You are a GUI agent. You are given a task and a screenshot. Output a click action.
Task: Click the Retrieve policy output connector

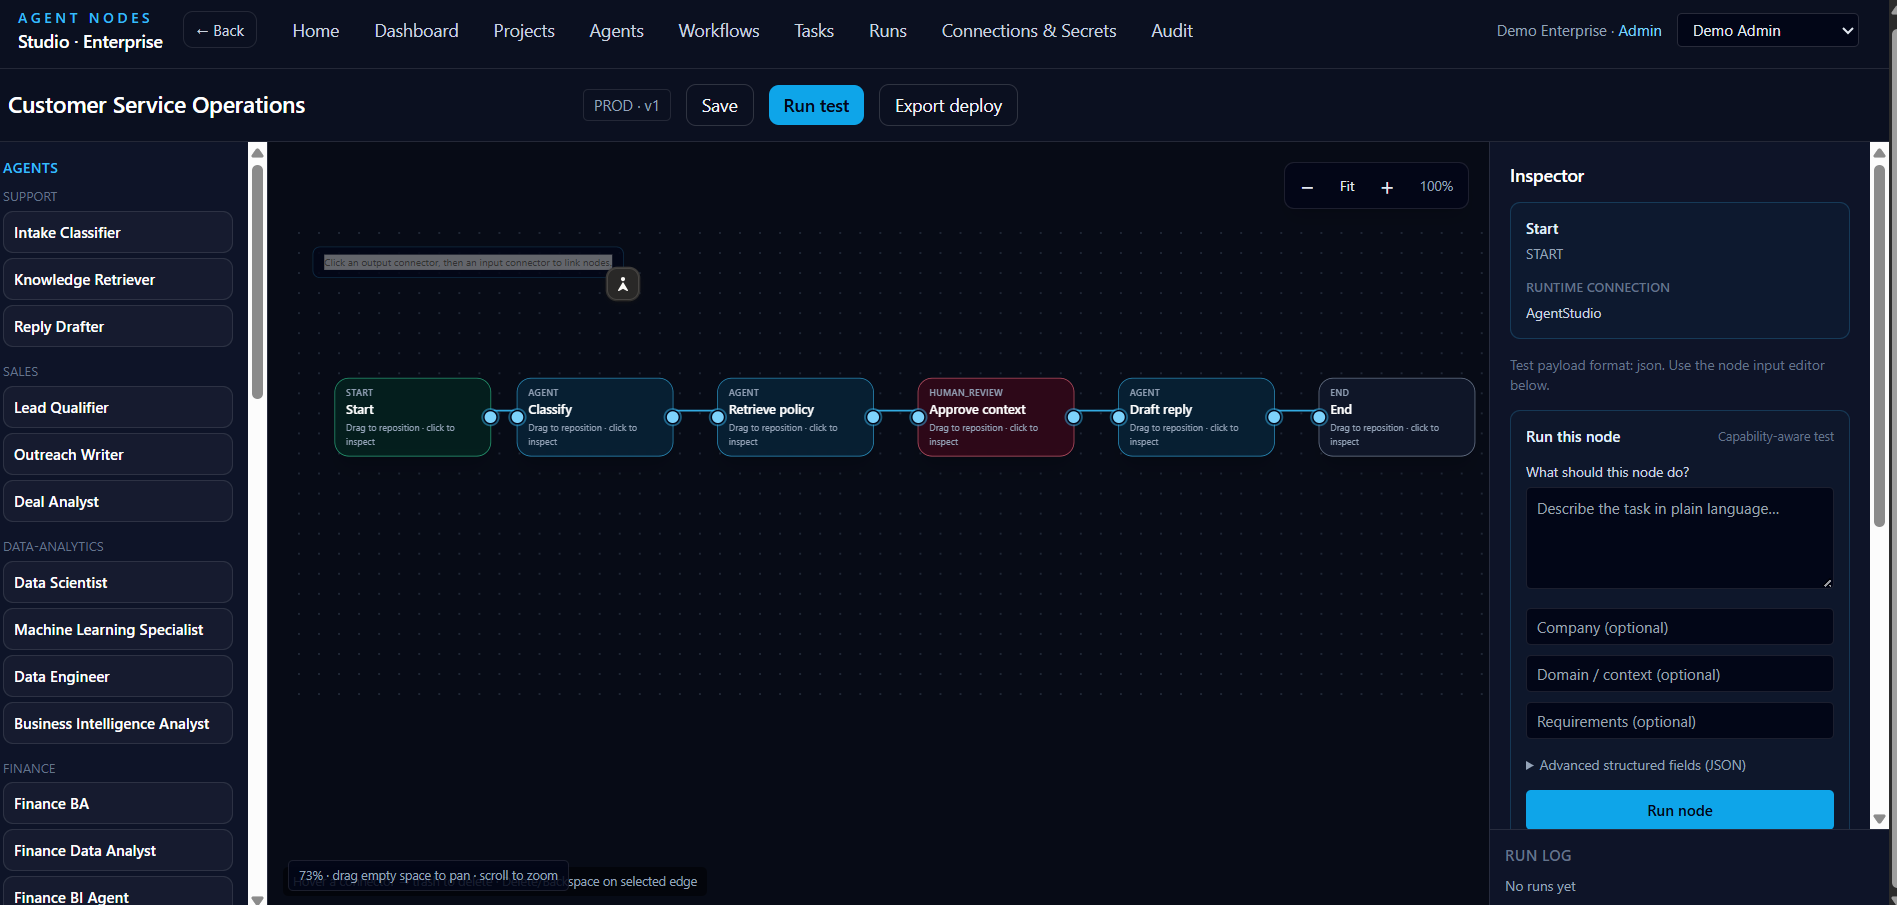tap(873, 417)
